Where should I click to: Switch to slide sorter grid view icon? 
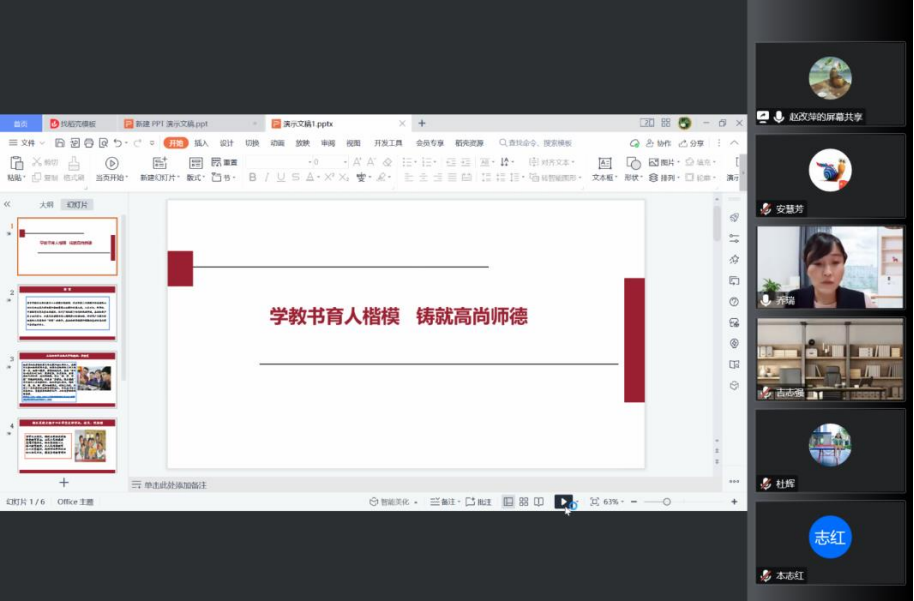523,502
